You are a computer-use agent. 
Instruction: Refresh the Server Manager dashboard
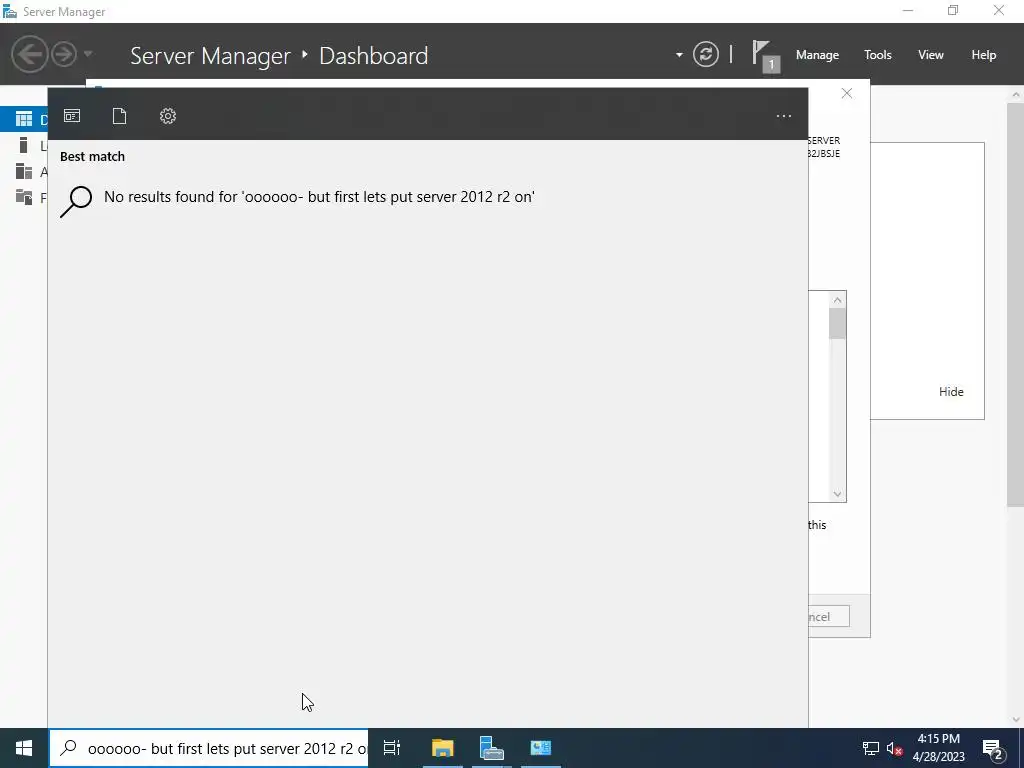(x=706, y=54)
